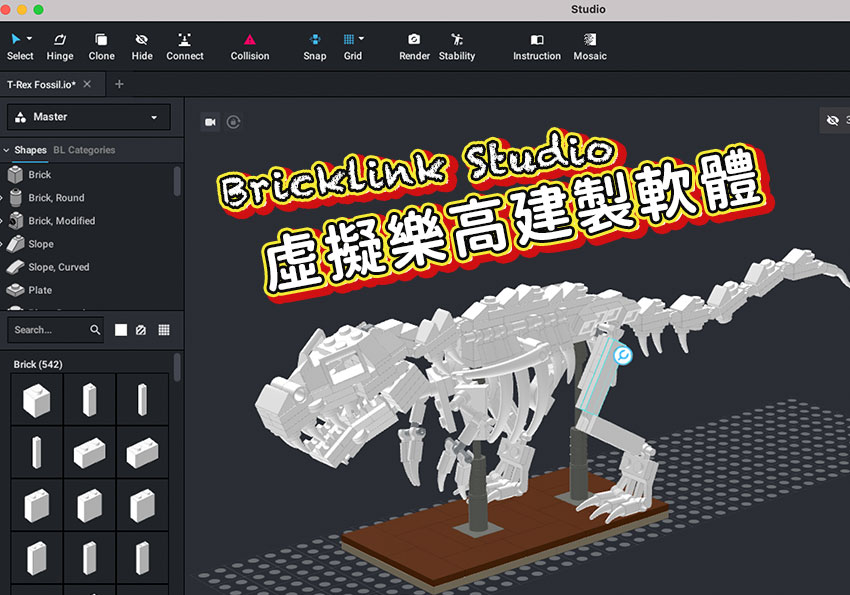Switch to BL Categories view
Viewport: 850px width, 595px height.
[84, 150]
